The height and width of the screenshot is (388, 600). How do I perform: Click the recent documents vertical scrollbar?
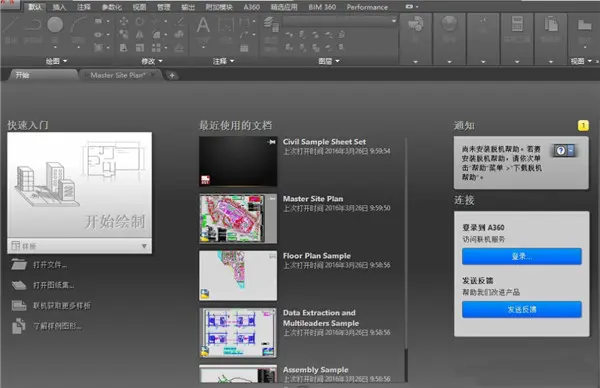pyautogui.click(x=406, y=260)
